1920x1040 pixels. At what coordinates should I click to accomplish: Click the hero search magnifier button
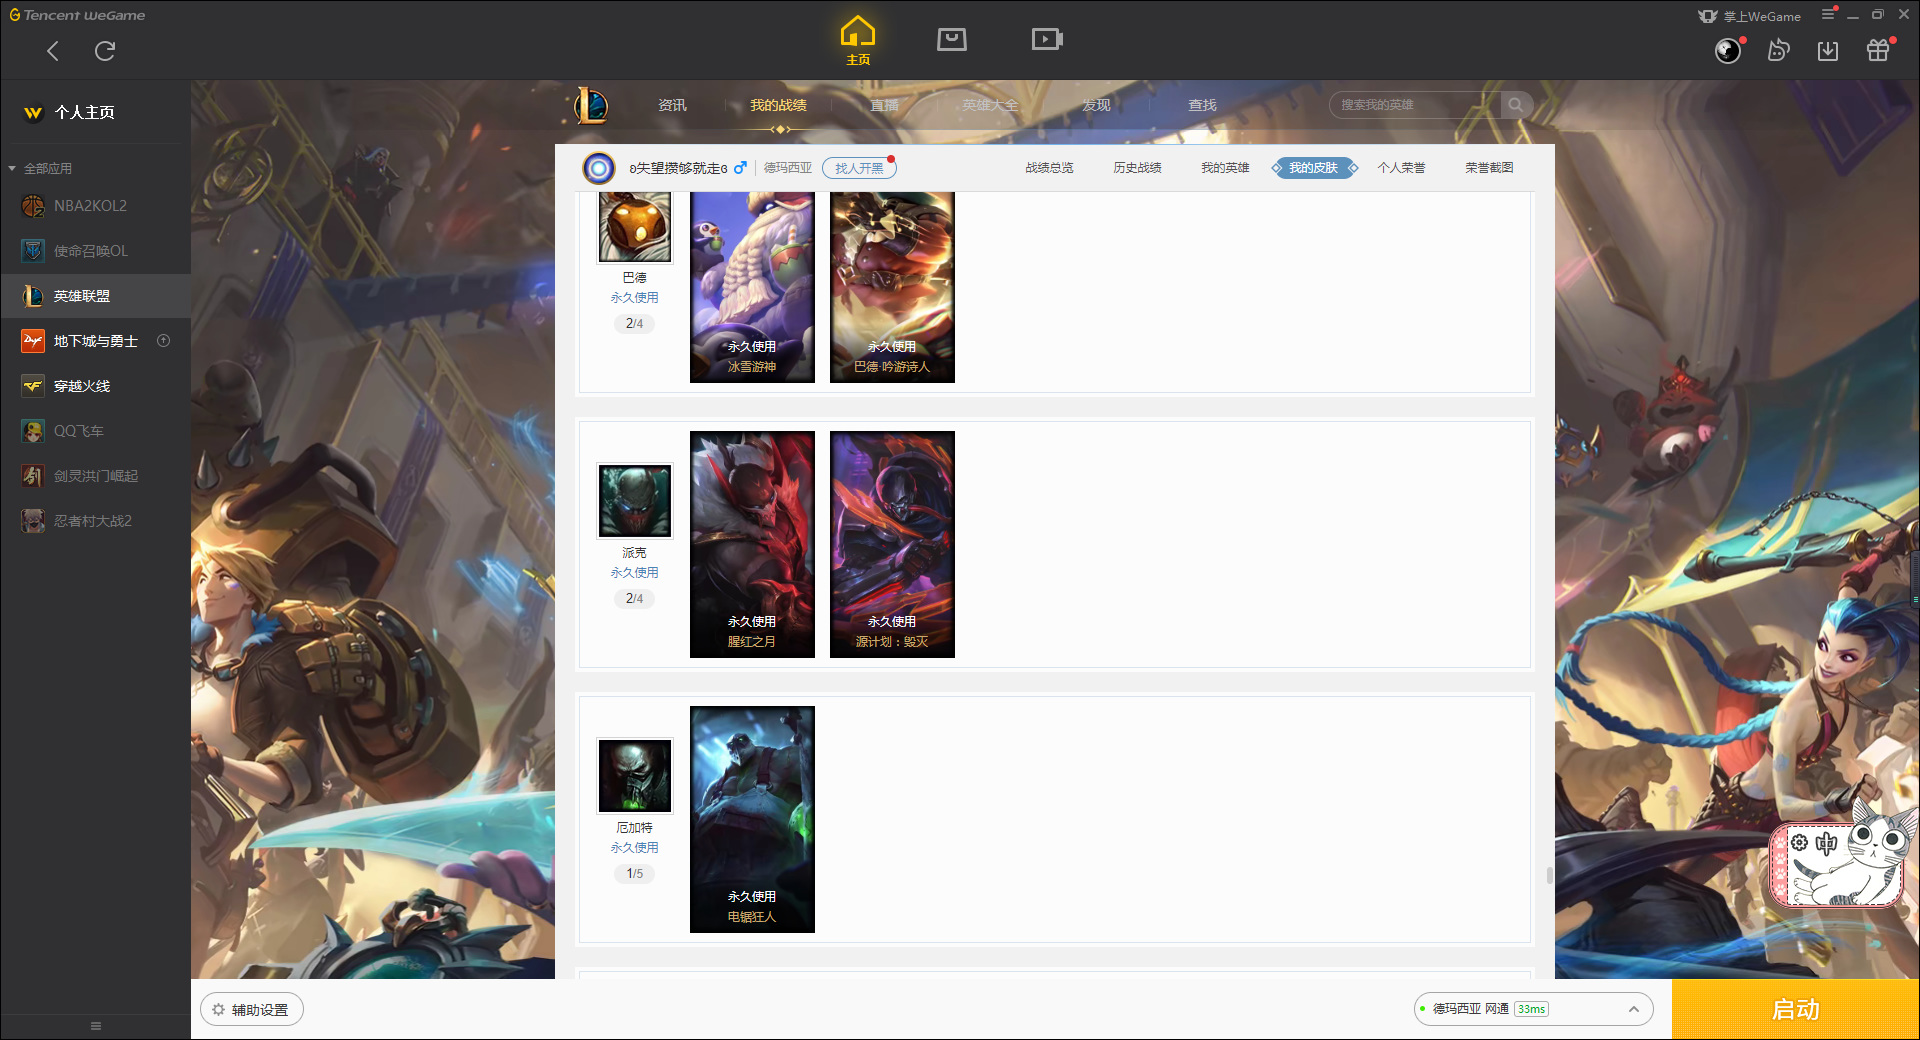(1516, 105)
